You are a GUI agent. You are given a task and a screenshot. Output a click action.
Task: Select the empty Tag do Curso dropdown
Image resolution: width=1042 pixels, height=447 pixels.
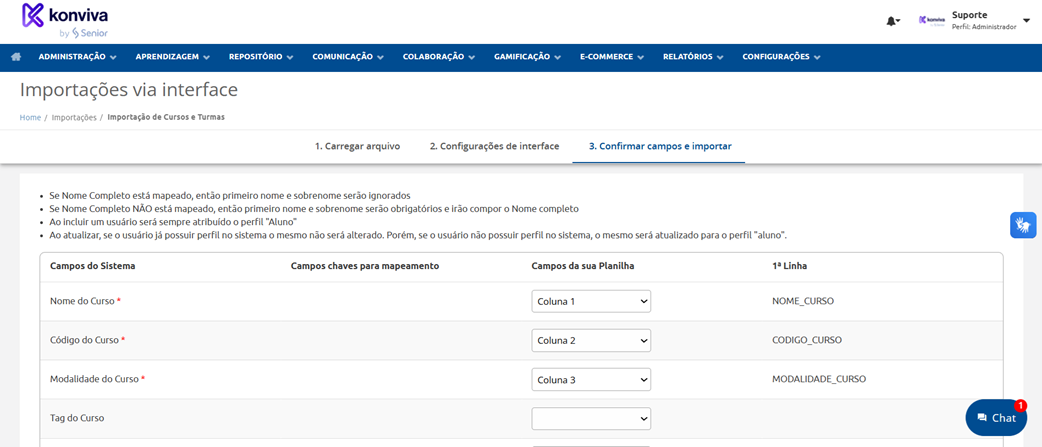pyautogui.click(x=591, y=419)
